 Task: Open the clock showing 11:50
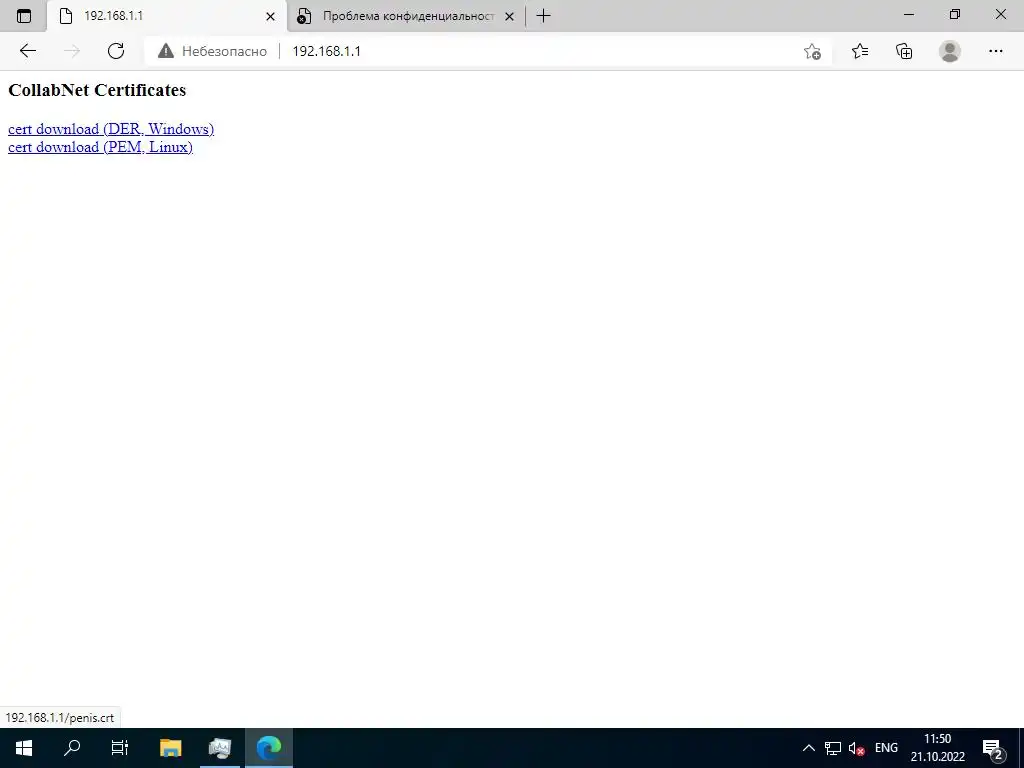pyautogui.click(x=938, y=748)
